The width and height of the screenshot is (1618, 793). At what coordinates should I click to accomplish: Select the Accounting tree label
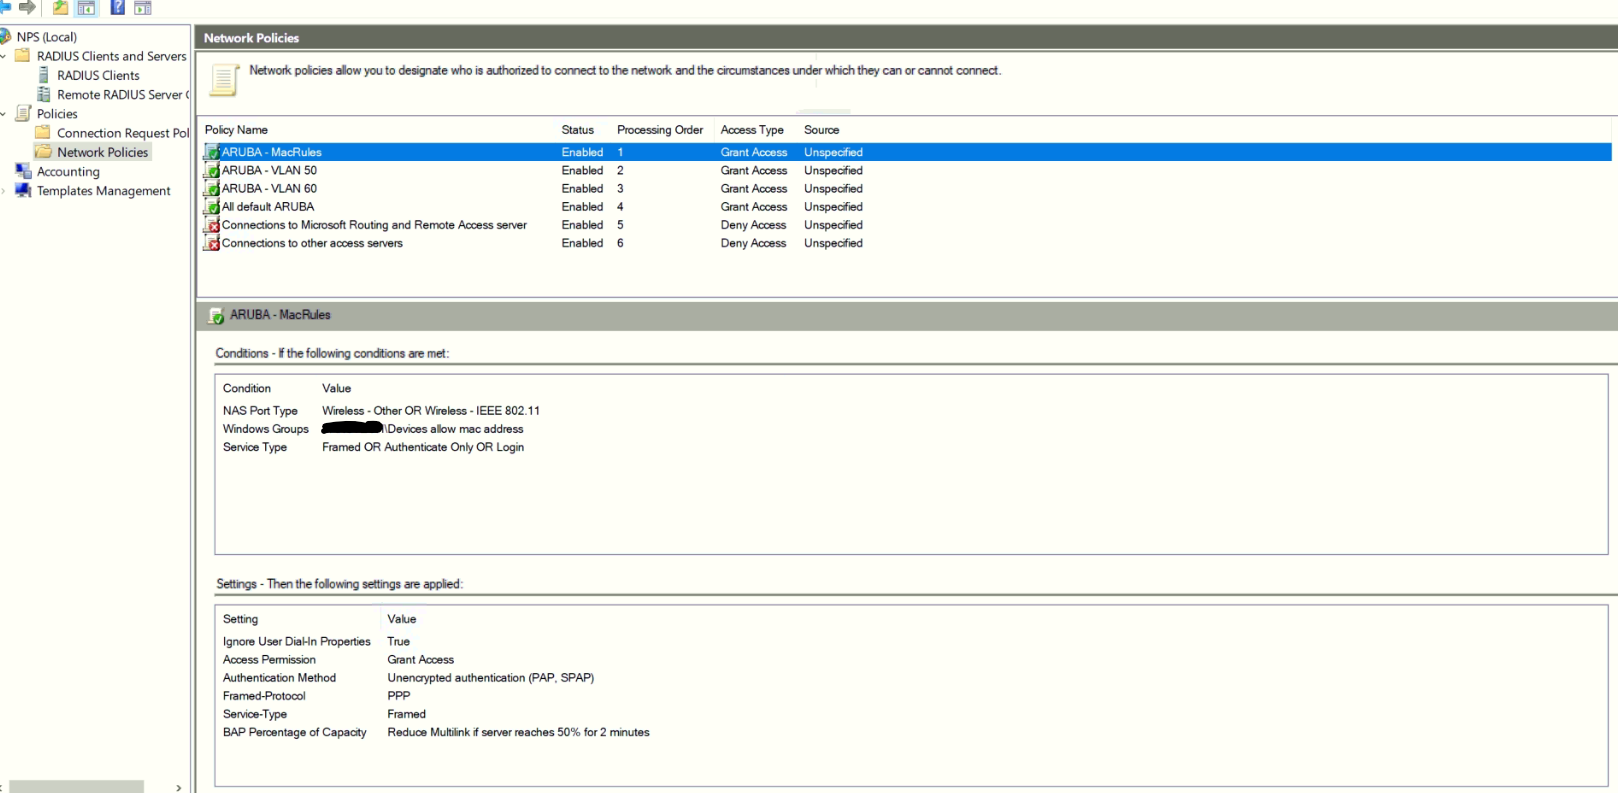tap(68, 171)
